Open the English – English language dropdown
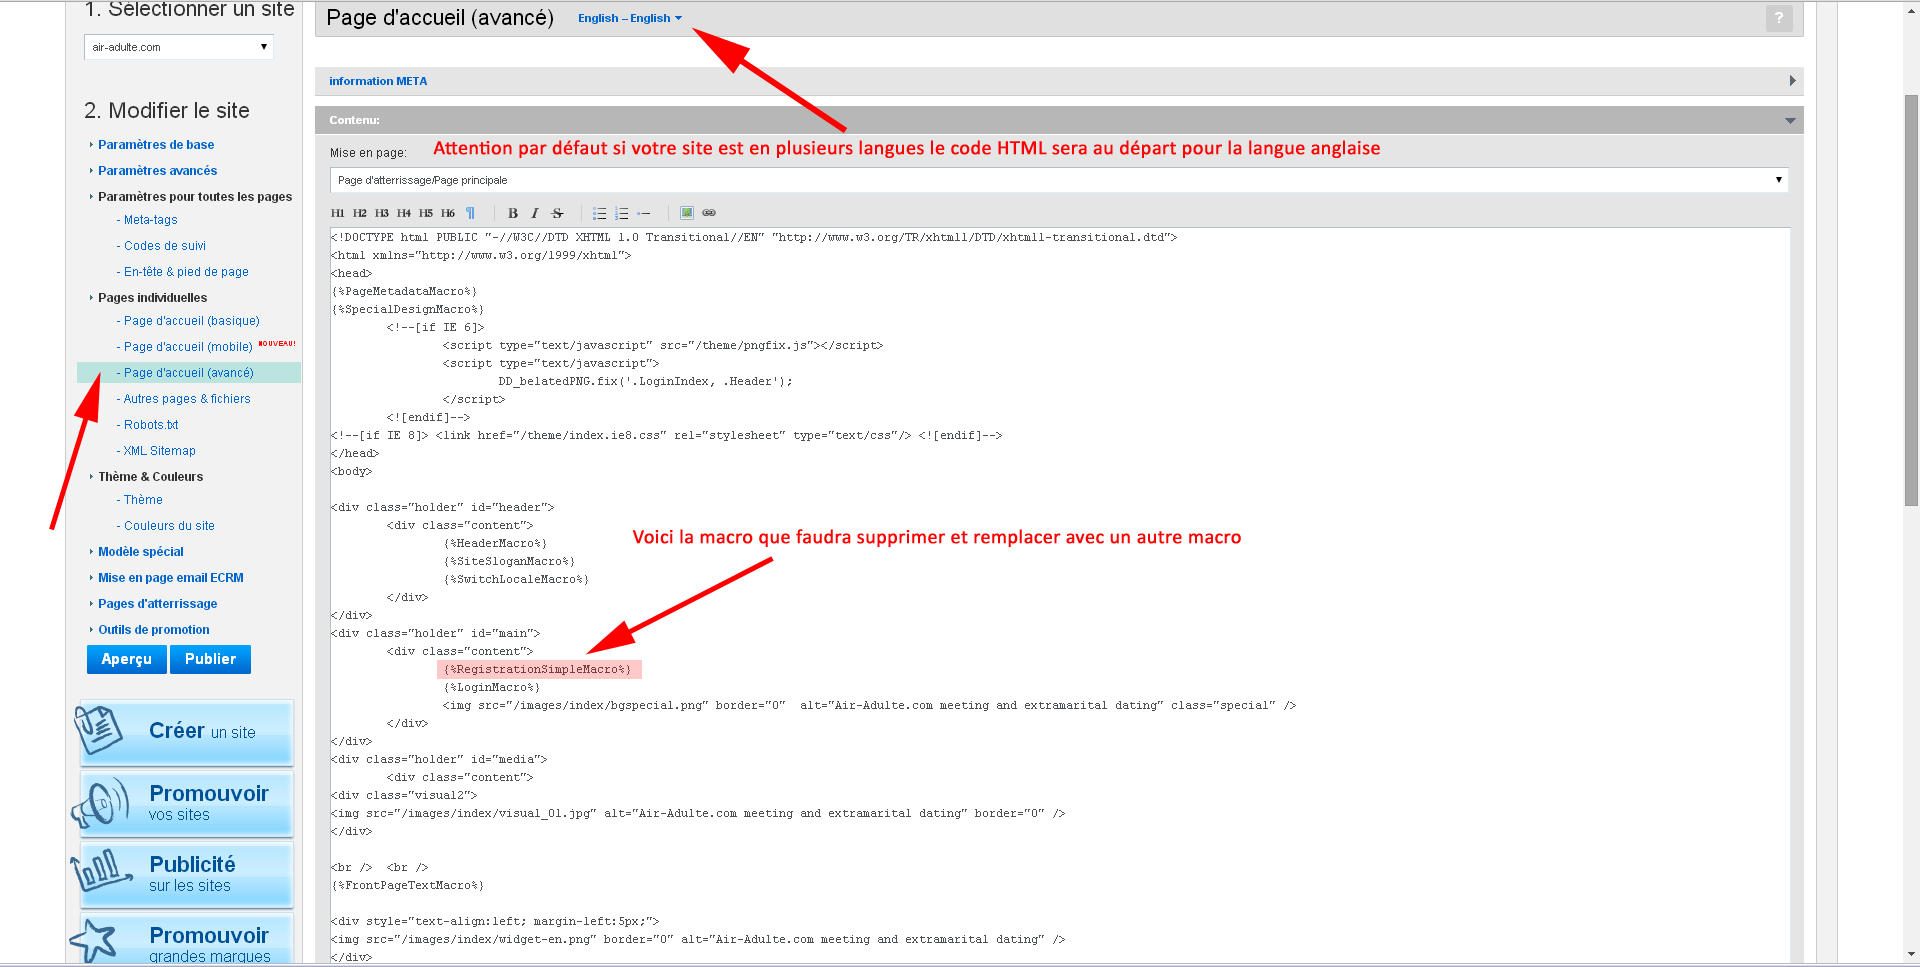This screenshot has height=967, width=1920. [630, 18]
